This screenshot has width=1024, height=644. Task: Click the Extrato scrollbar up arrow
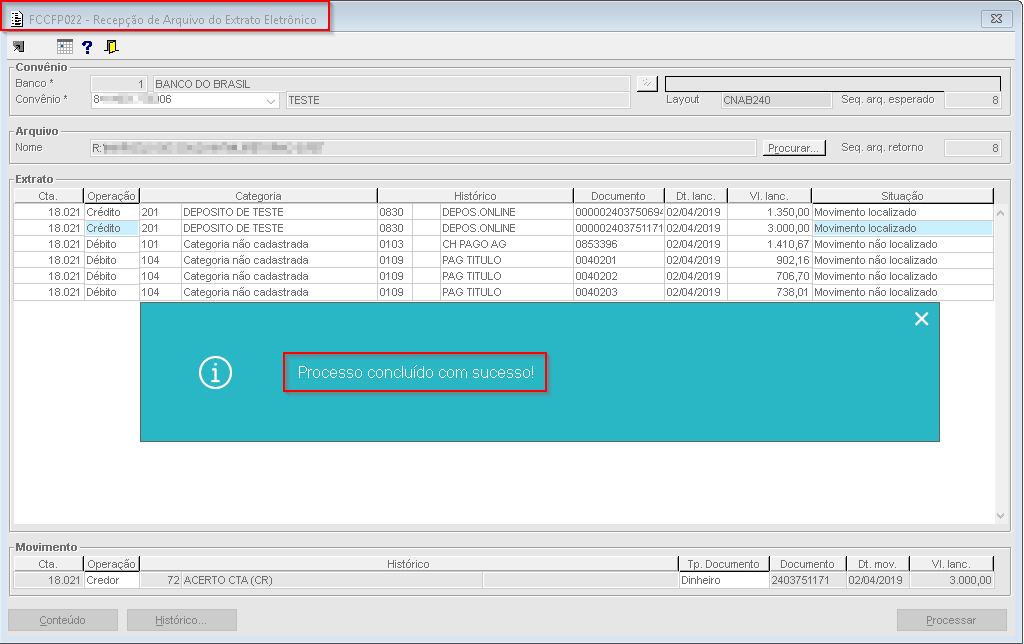click(x=1000, y=213)
